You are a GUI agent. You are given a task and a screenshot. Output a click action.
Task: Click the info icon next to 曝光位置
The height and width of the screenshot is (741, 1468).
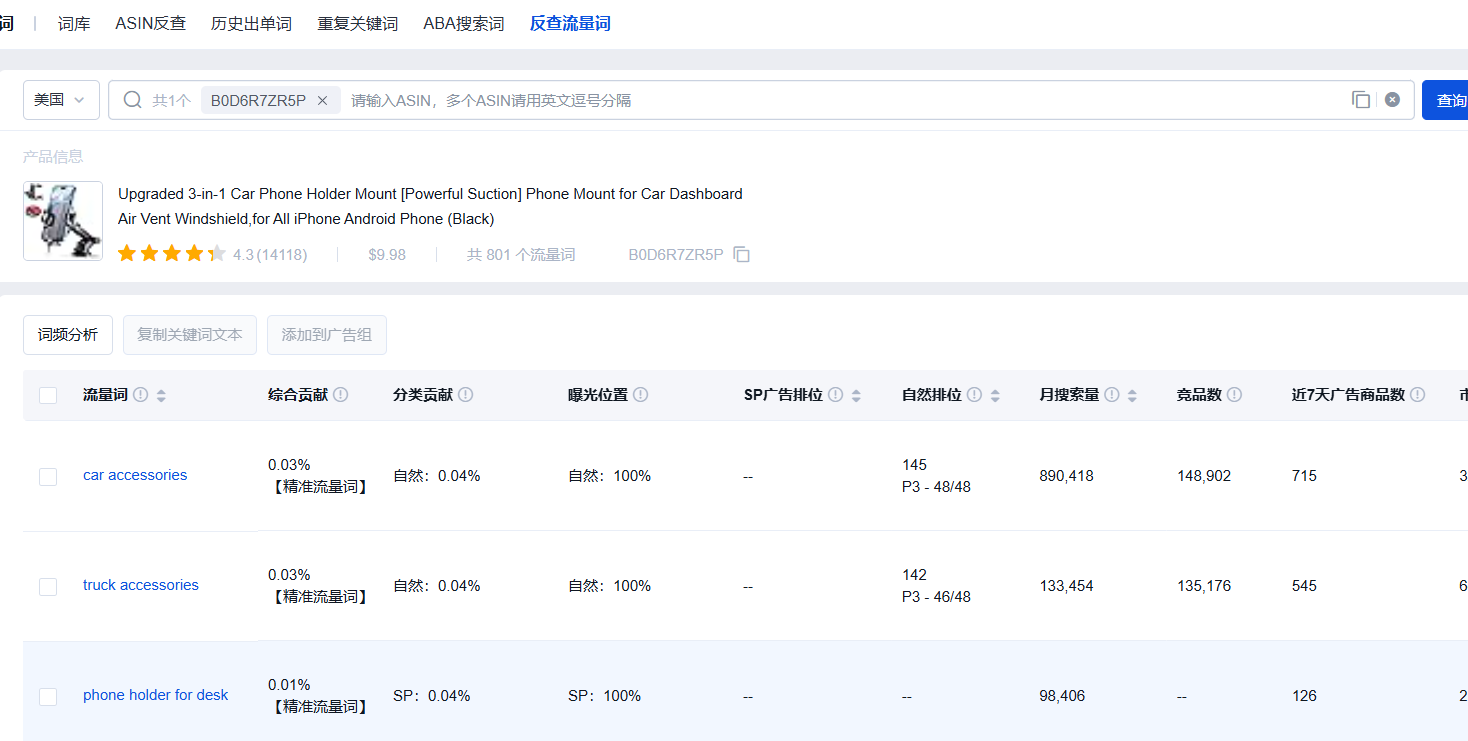tap(641, 395)
